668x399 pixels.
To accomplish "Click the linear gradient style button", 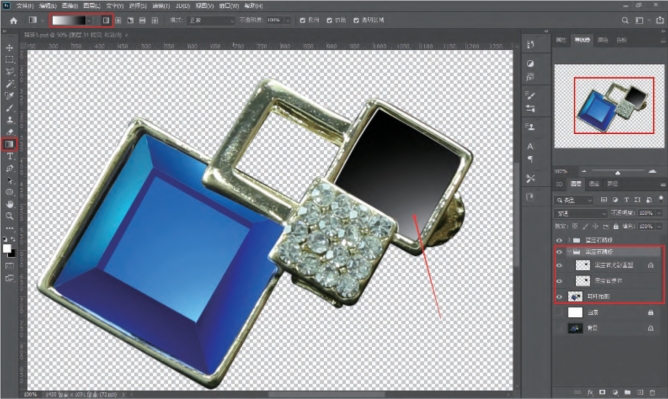I will tap(106, 20).
